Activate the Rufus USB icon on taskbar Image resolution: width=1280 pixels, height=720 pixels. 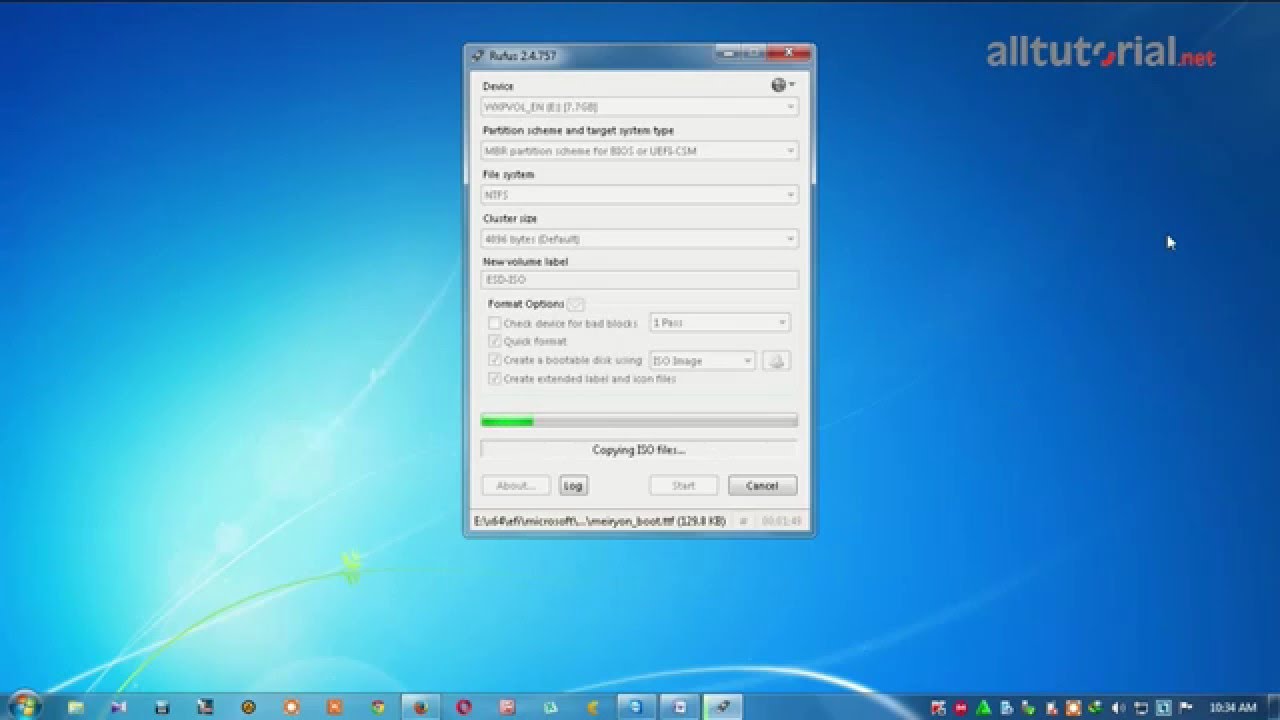pos(723,707)
